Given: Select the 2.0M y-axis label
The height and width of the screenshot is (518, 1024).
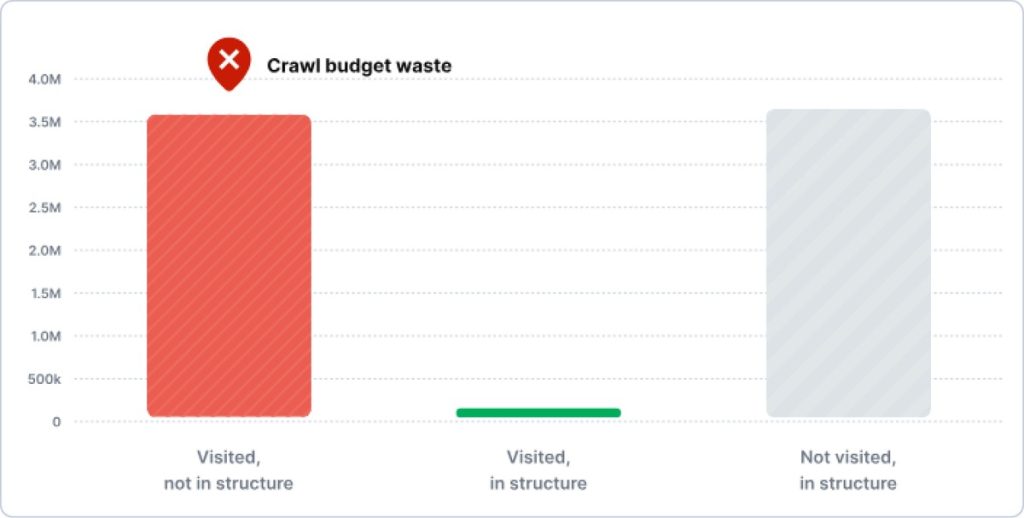Looking at the screenshot, I should (x=44, y=250).
